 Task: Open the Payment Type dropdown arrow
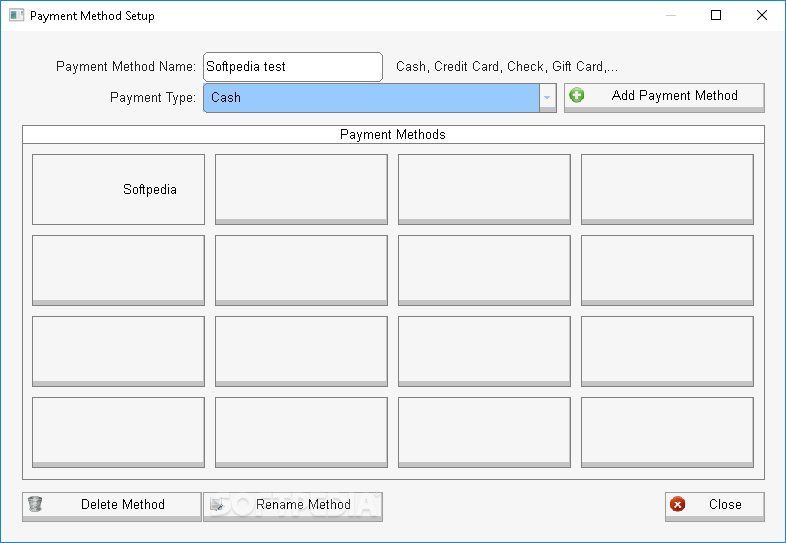[x=547, y=98]
